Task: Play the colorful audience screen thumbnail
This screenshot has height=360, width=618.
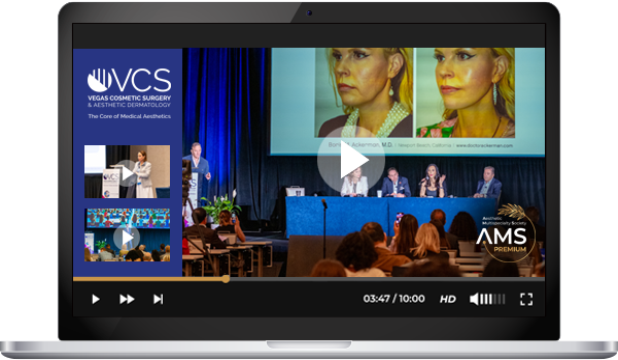Action: [127, 235]
